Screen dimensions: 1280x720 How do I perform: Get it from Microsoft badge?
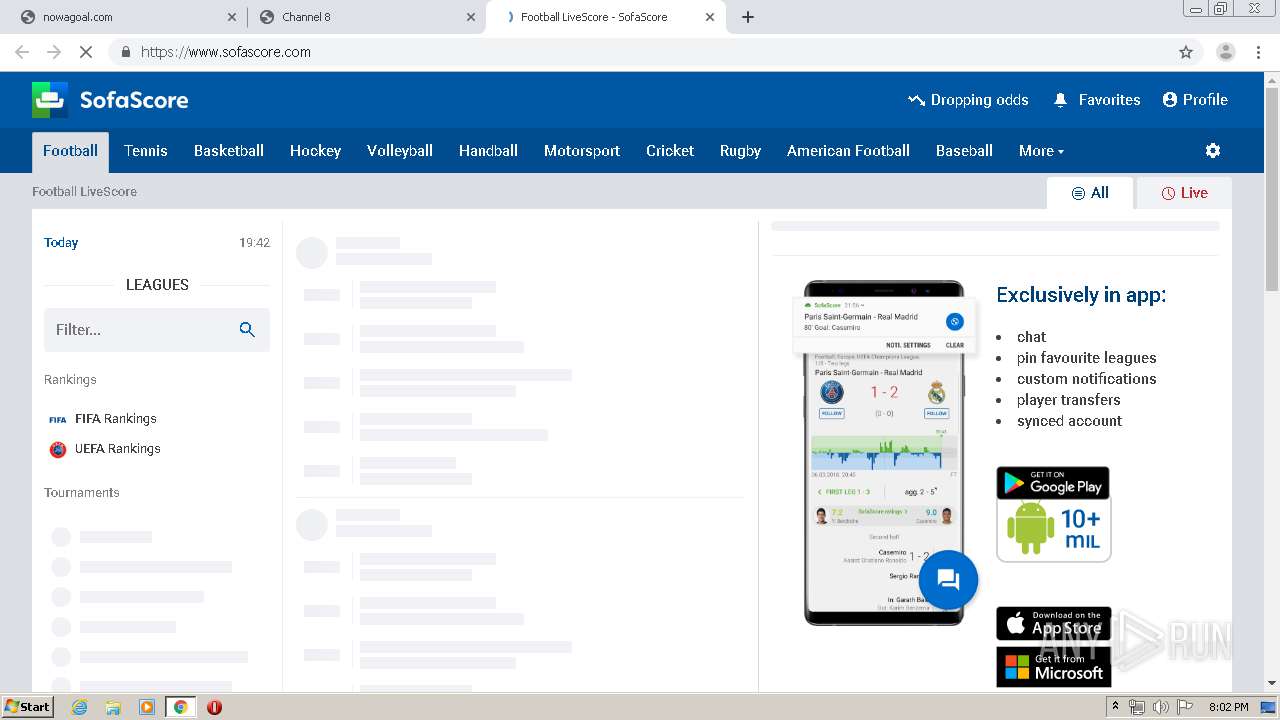(x=1053, y=666)
